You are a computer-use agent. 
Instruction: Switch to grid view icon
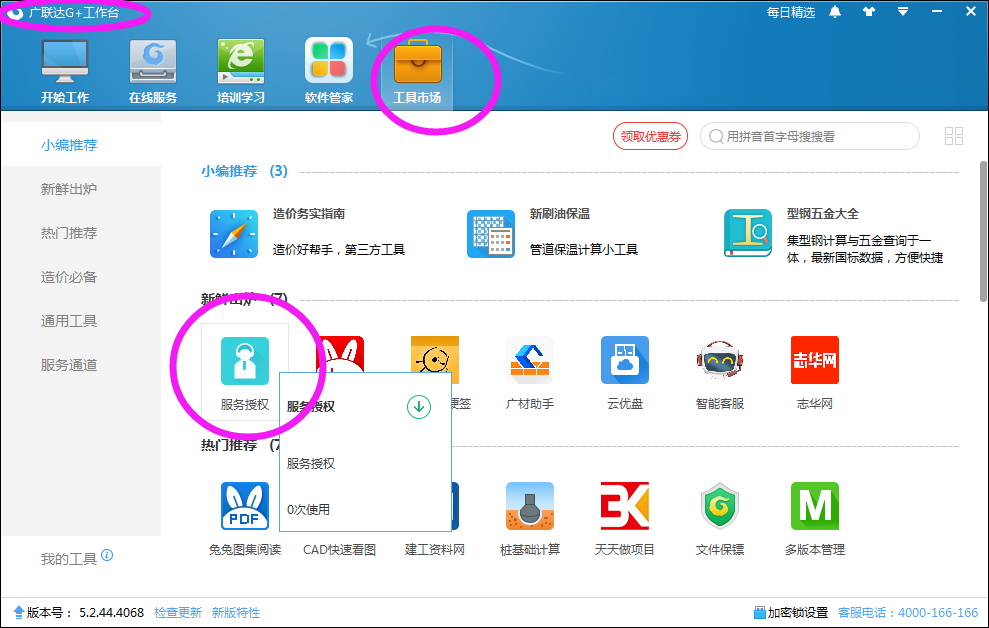coord(954,136)
